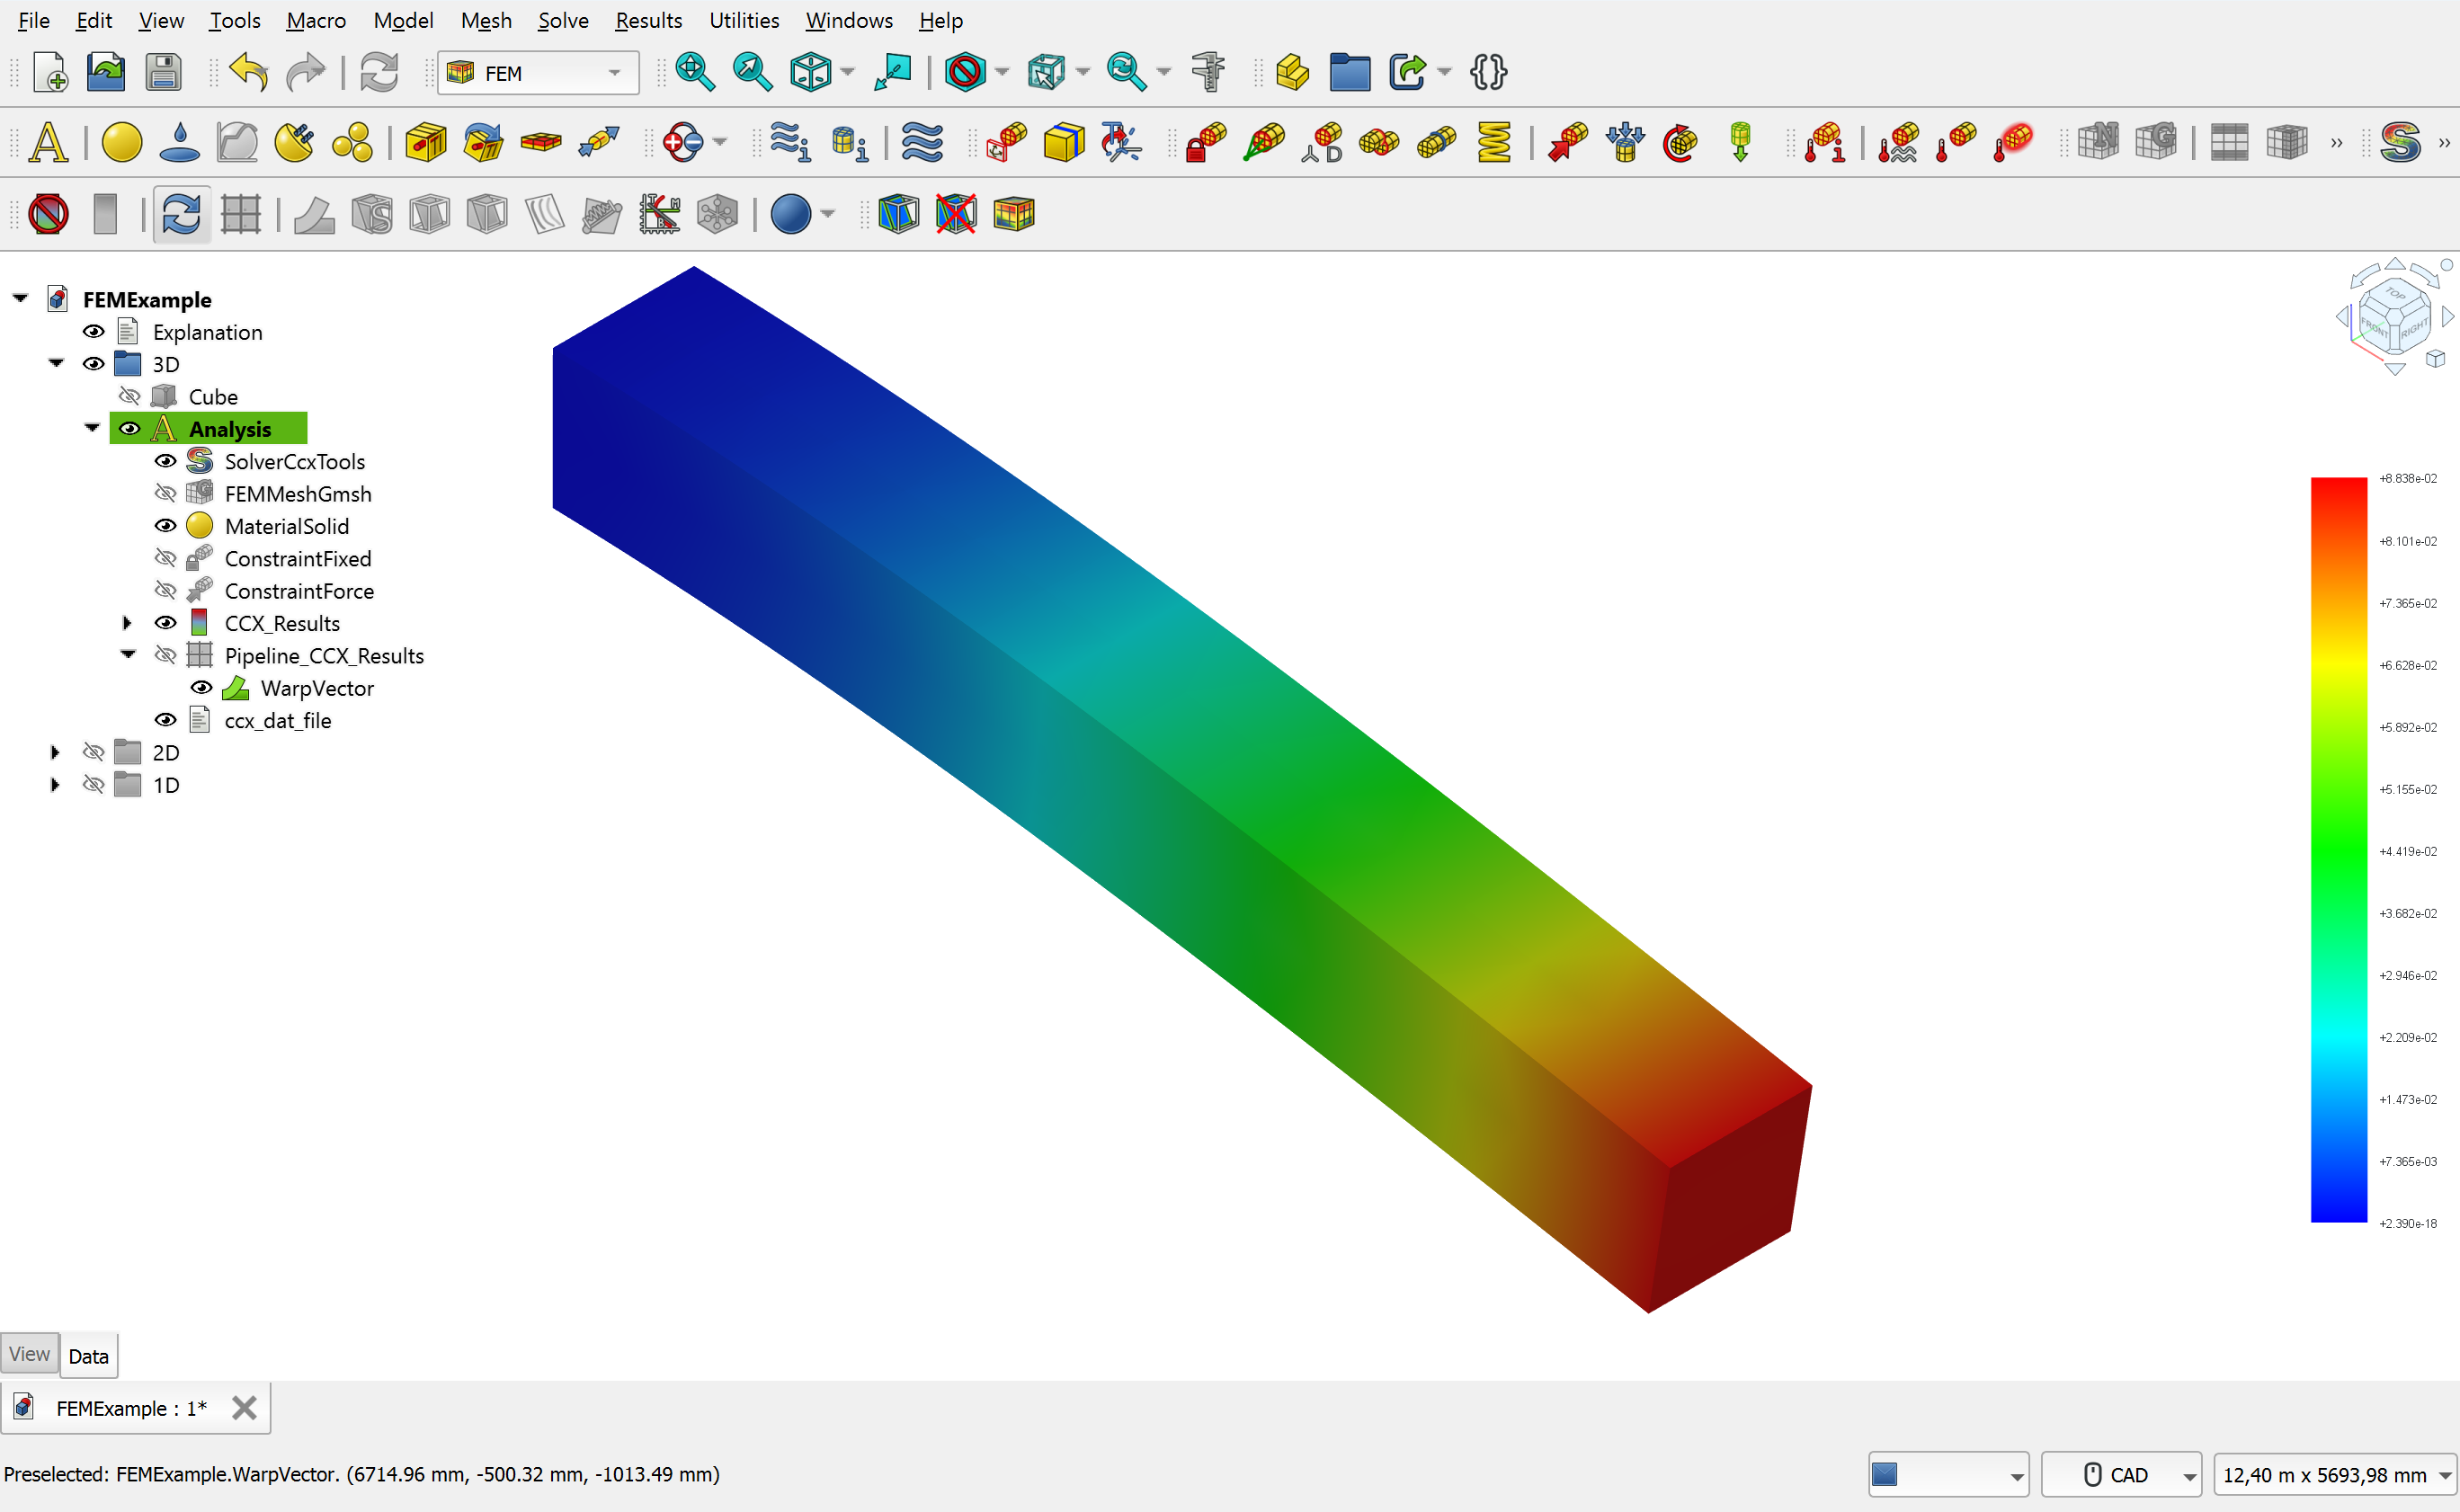This screenshot has height=1512, width=2460.
Task: Click the purge results icon
Action: coord(48,214)
